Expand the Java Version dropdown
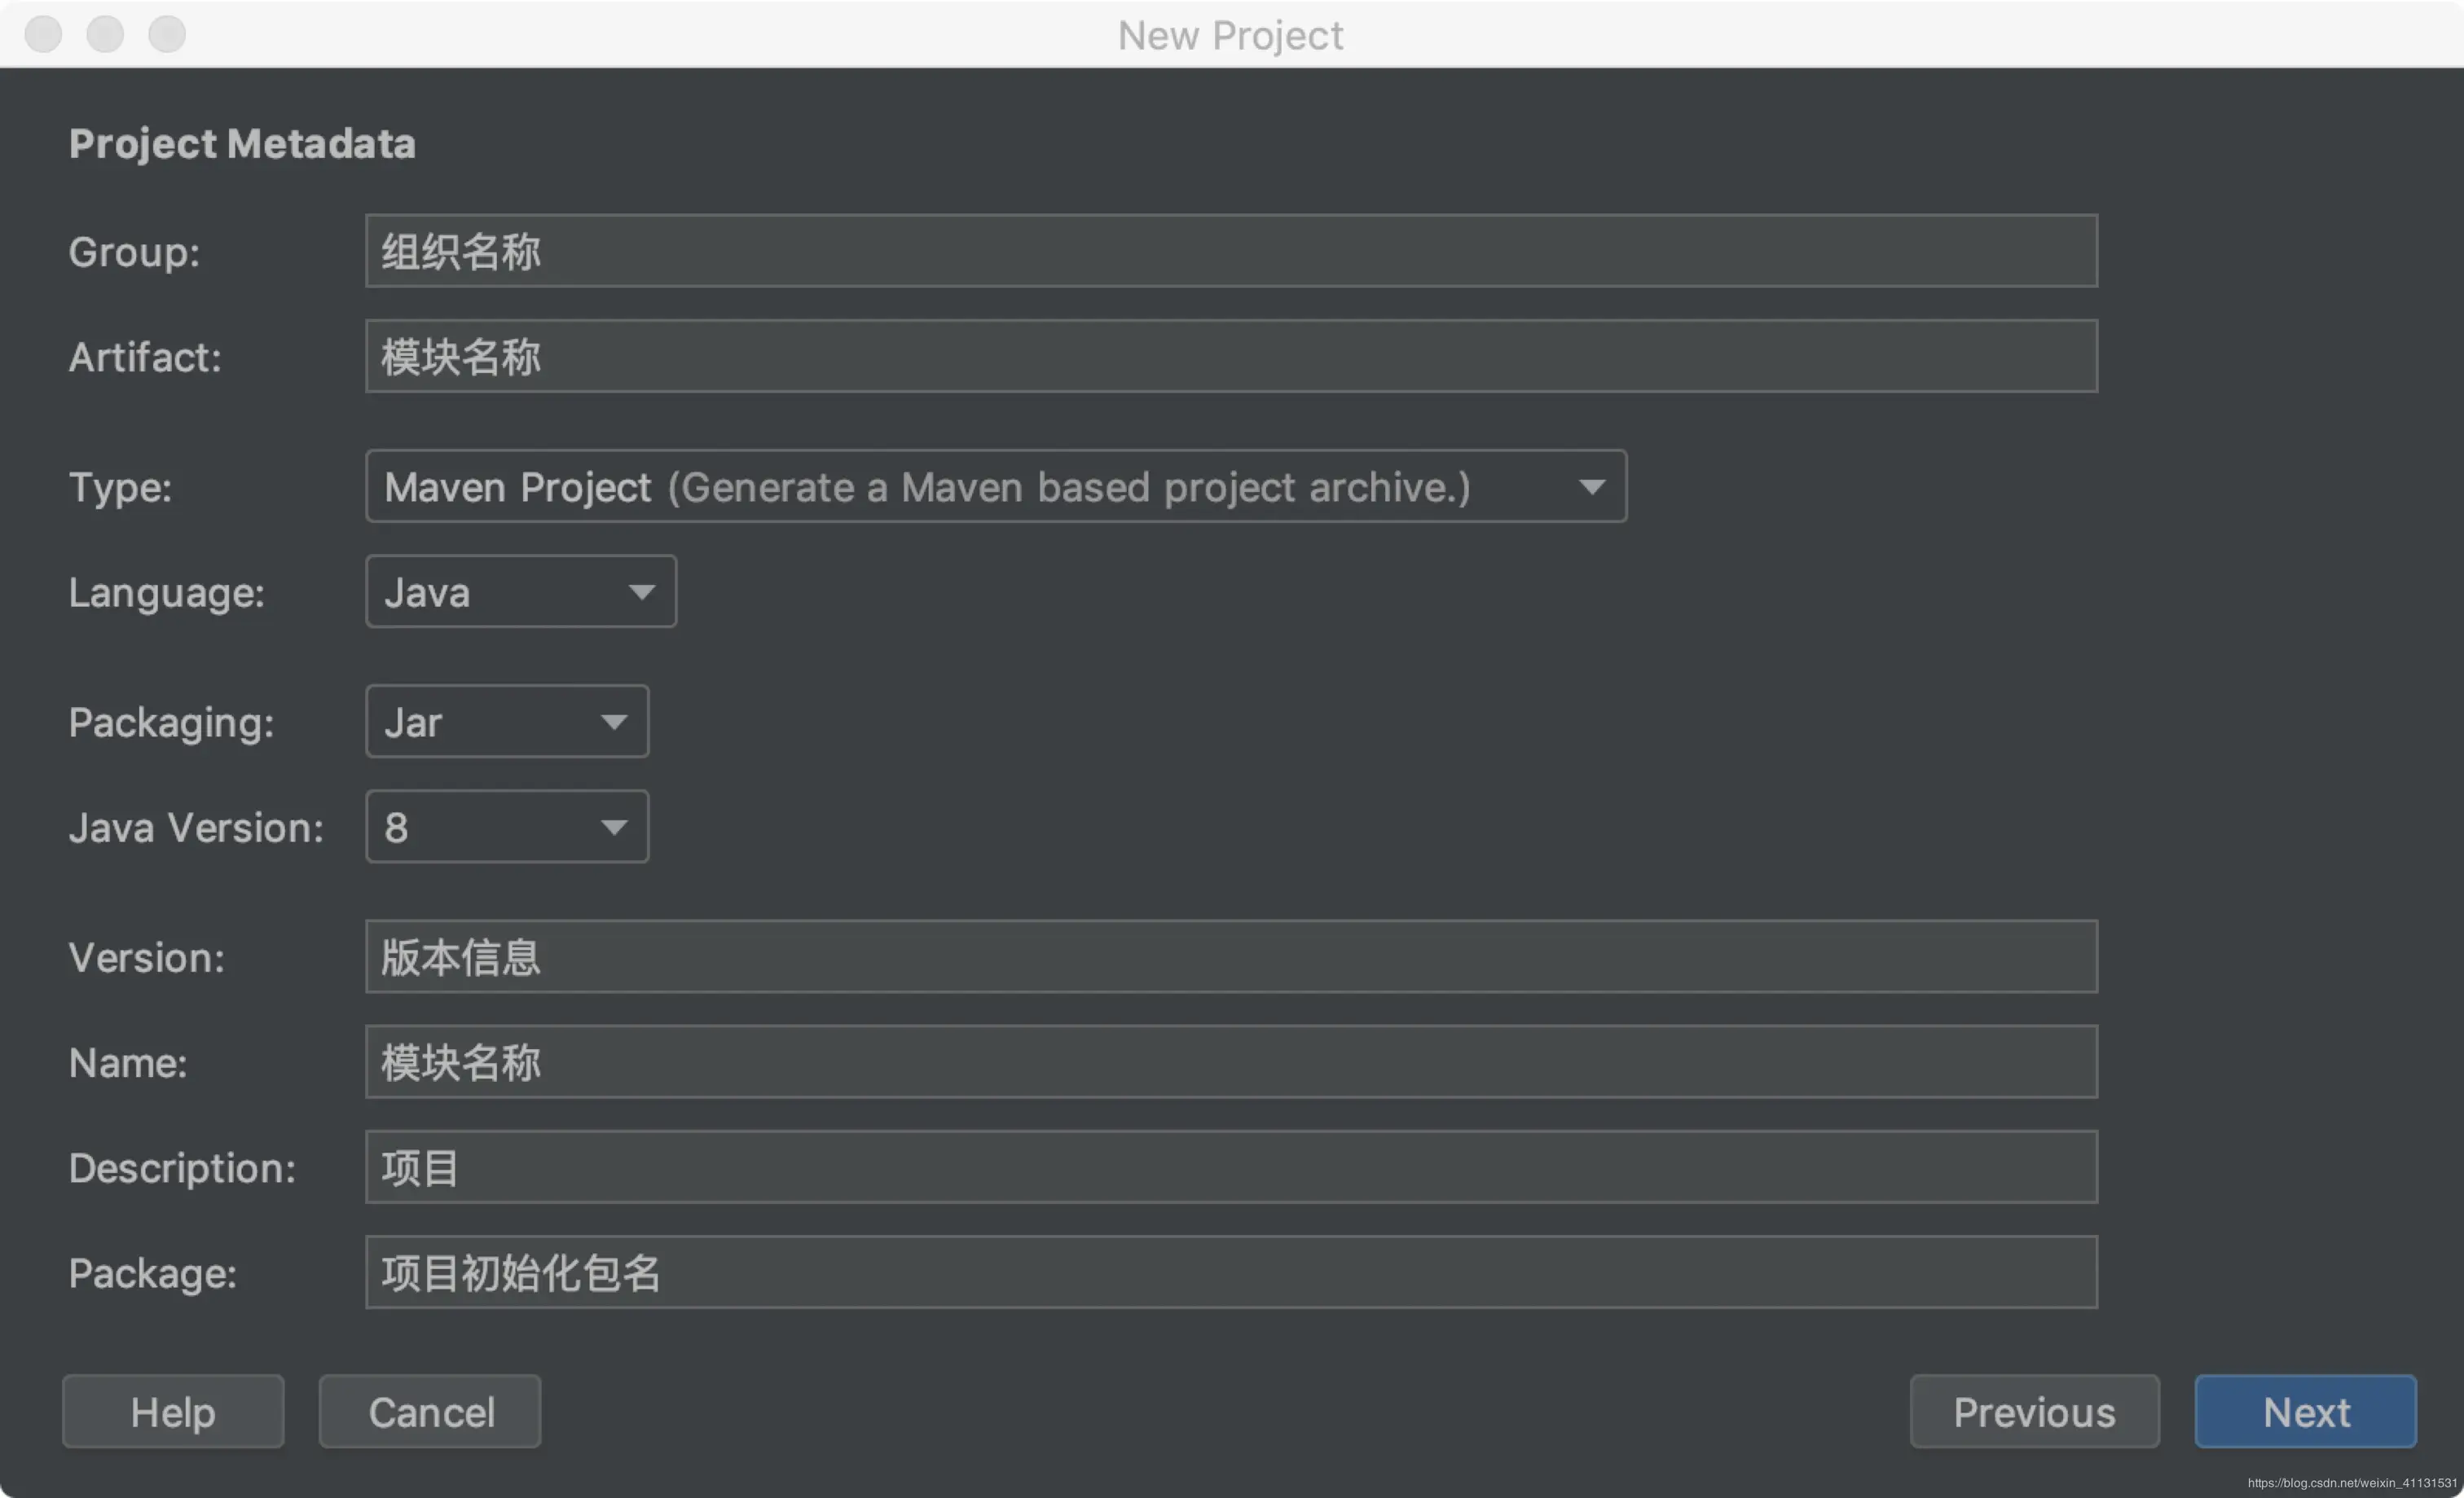This screenshot has height=1498, width=2464. click(x=507, y=826)
